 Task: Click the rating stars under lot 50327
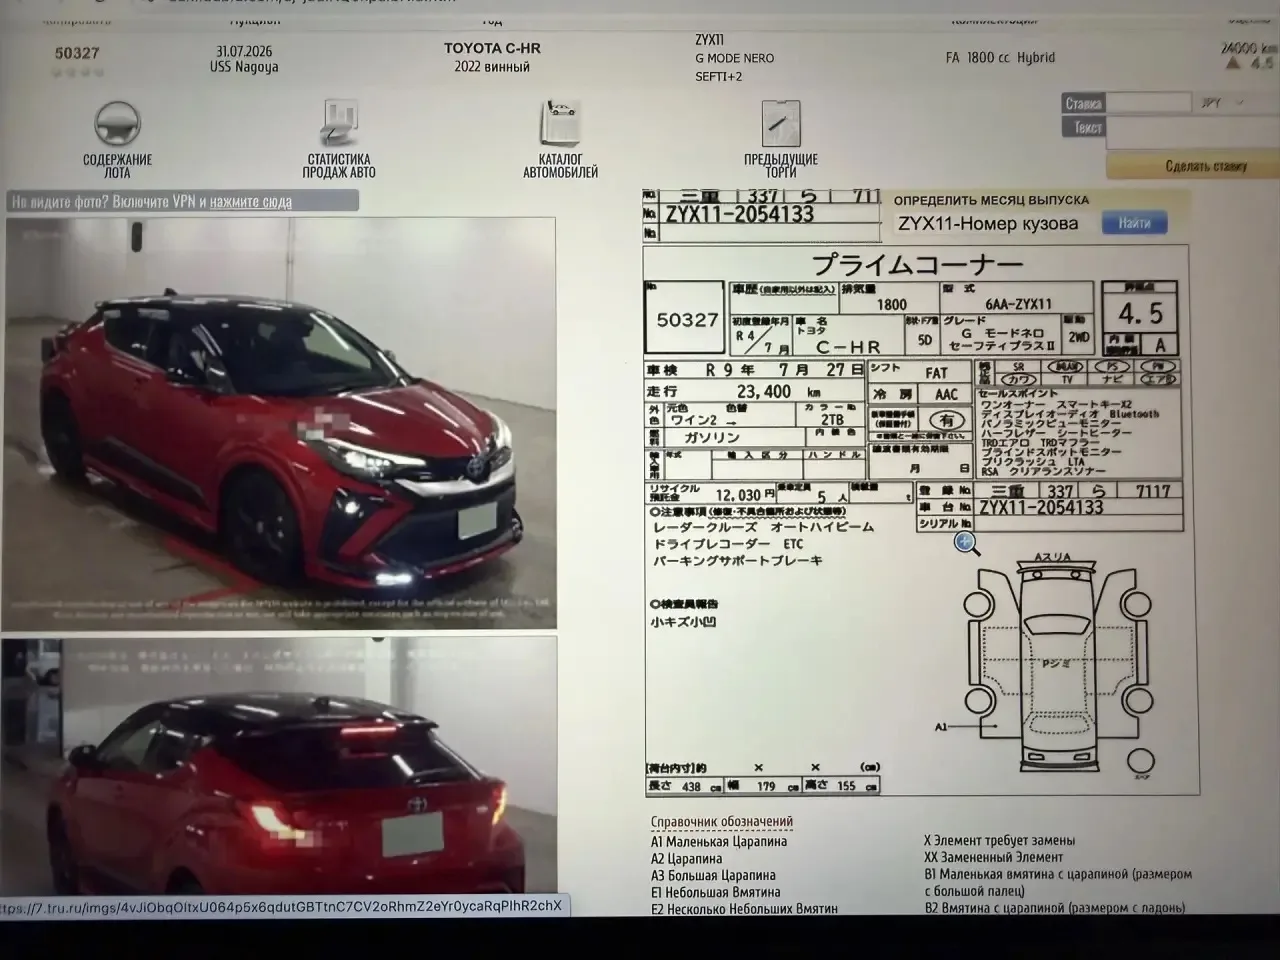[x=78, y=73]
